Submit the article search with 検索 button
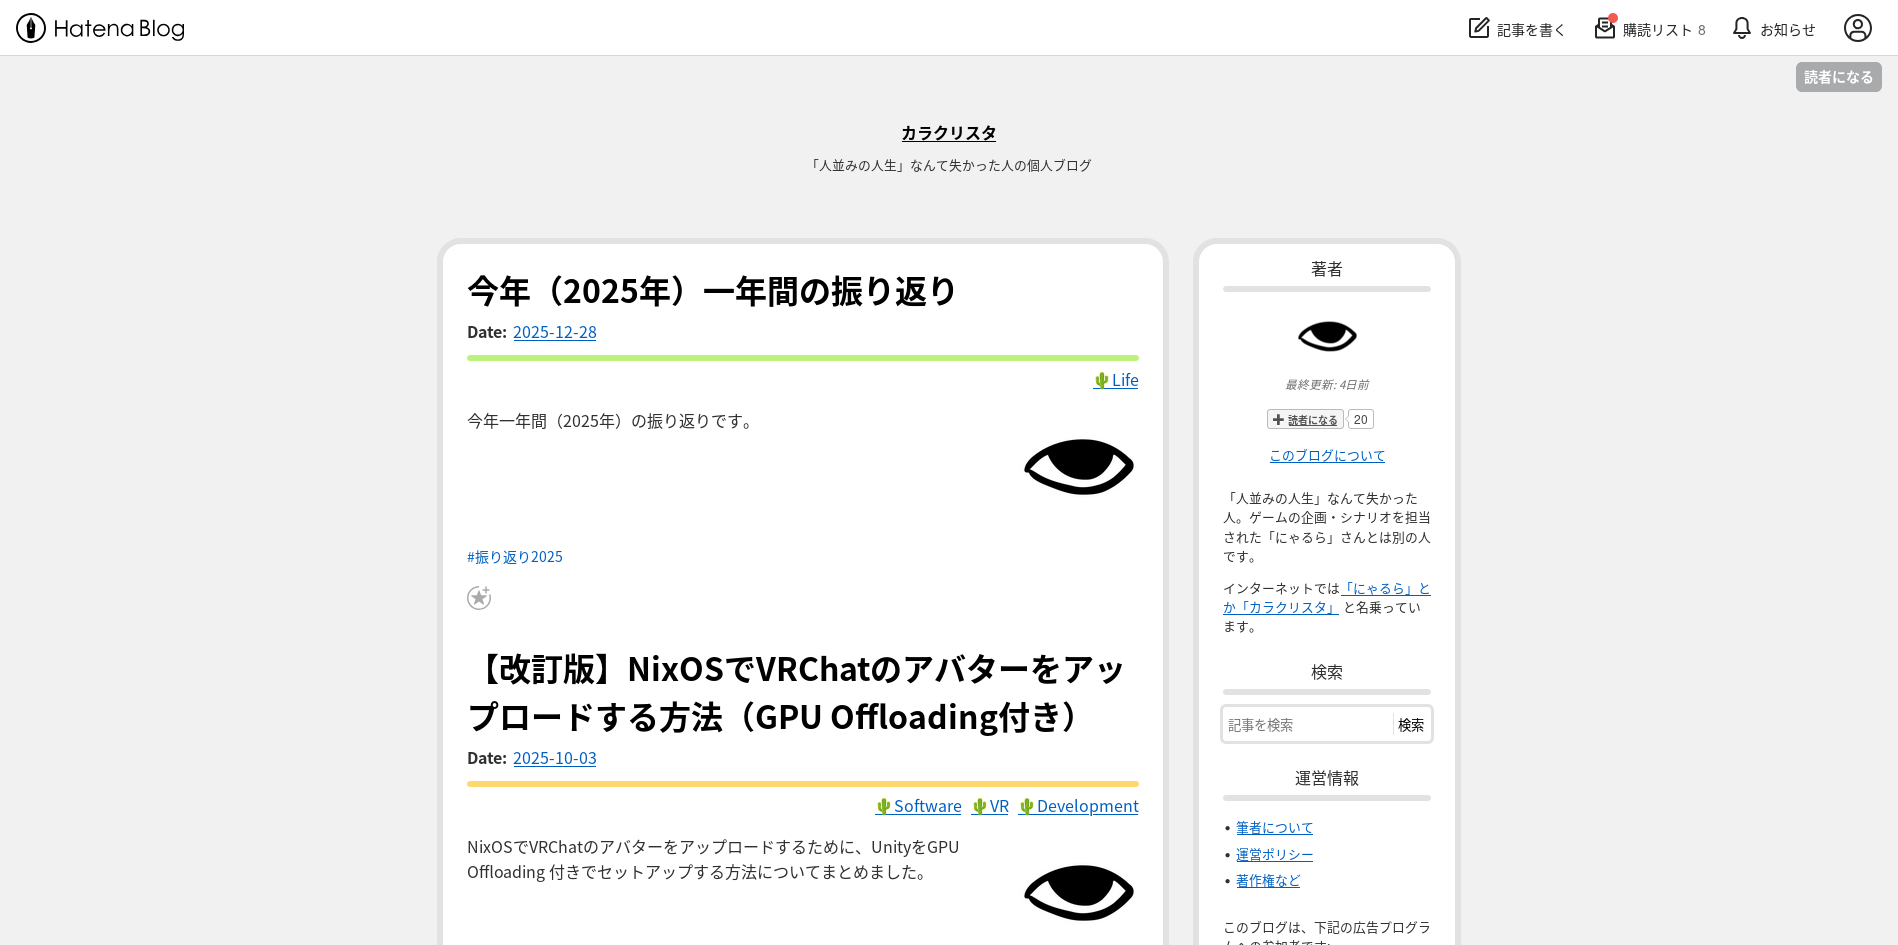The image size is (1898, 945). 1411,725
